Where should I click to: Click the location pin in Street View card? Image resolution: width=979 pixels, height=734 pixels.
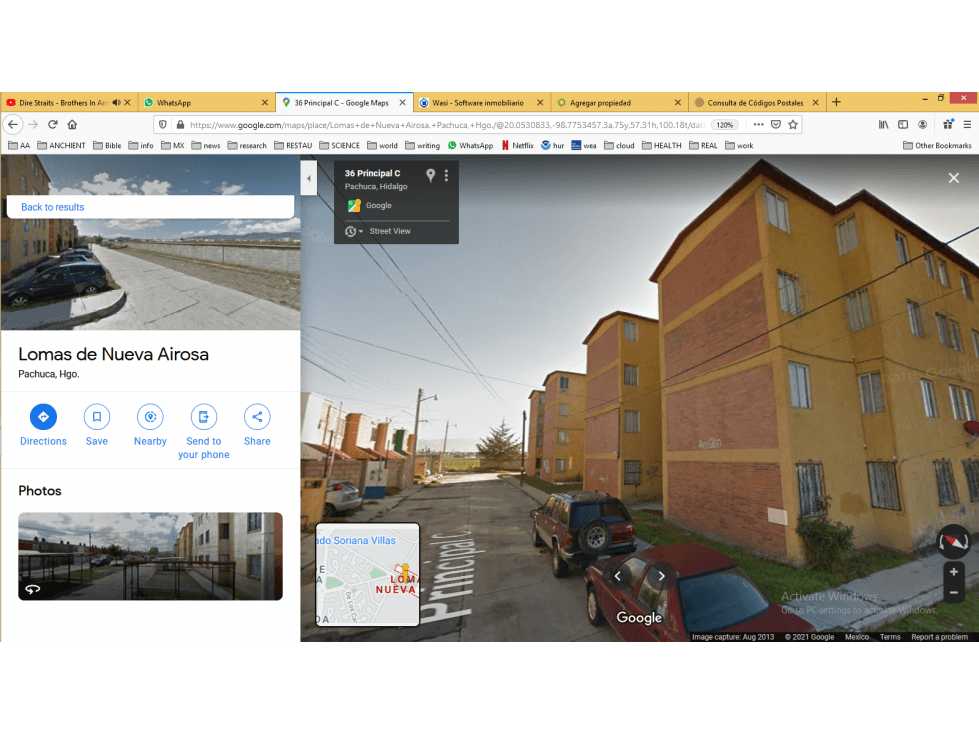430,175
